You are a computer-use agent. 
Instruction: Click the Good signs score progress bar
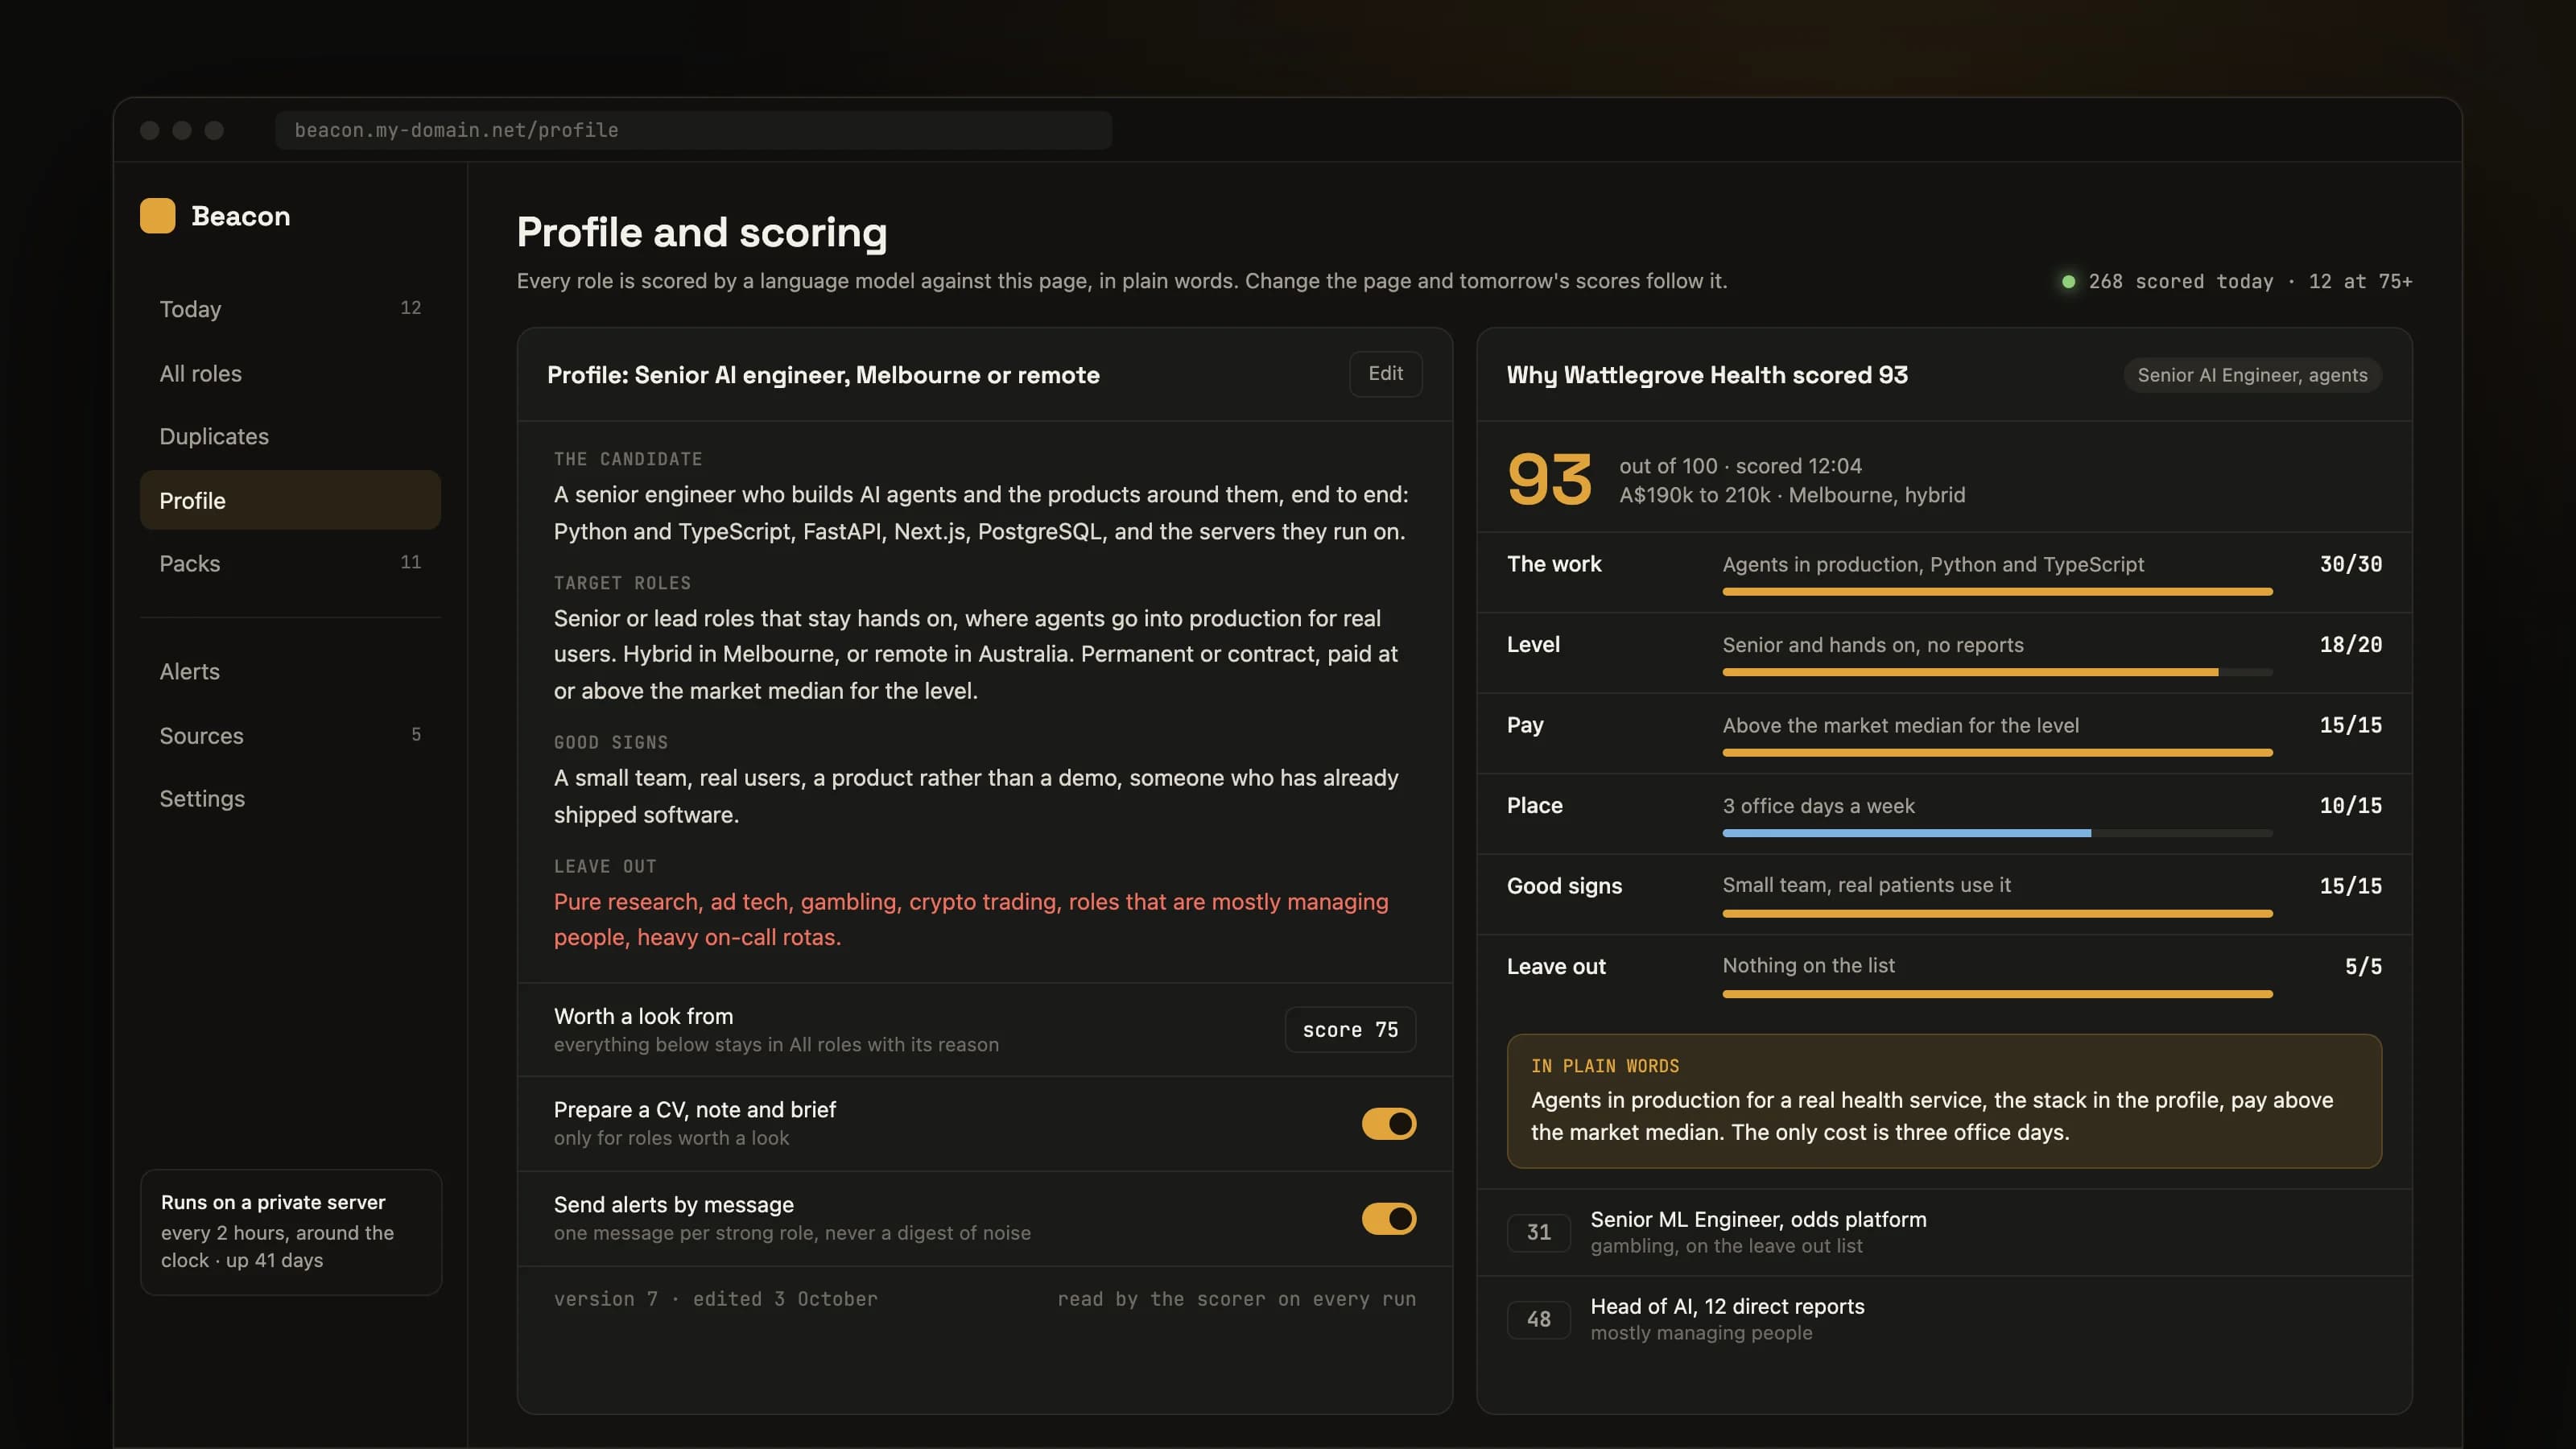[1997, 914]
